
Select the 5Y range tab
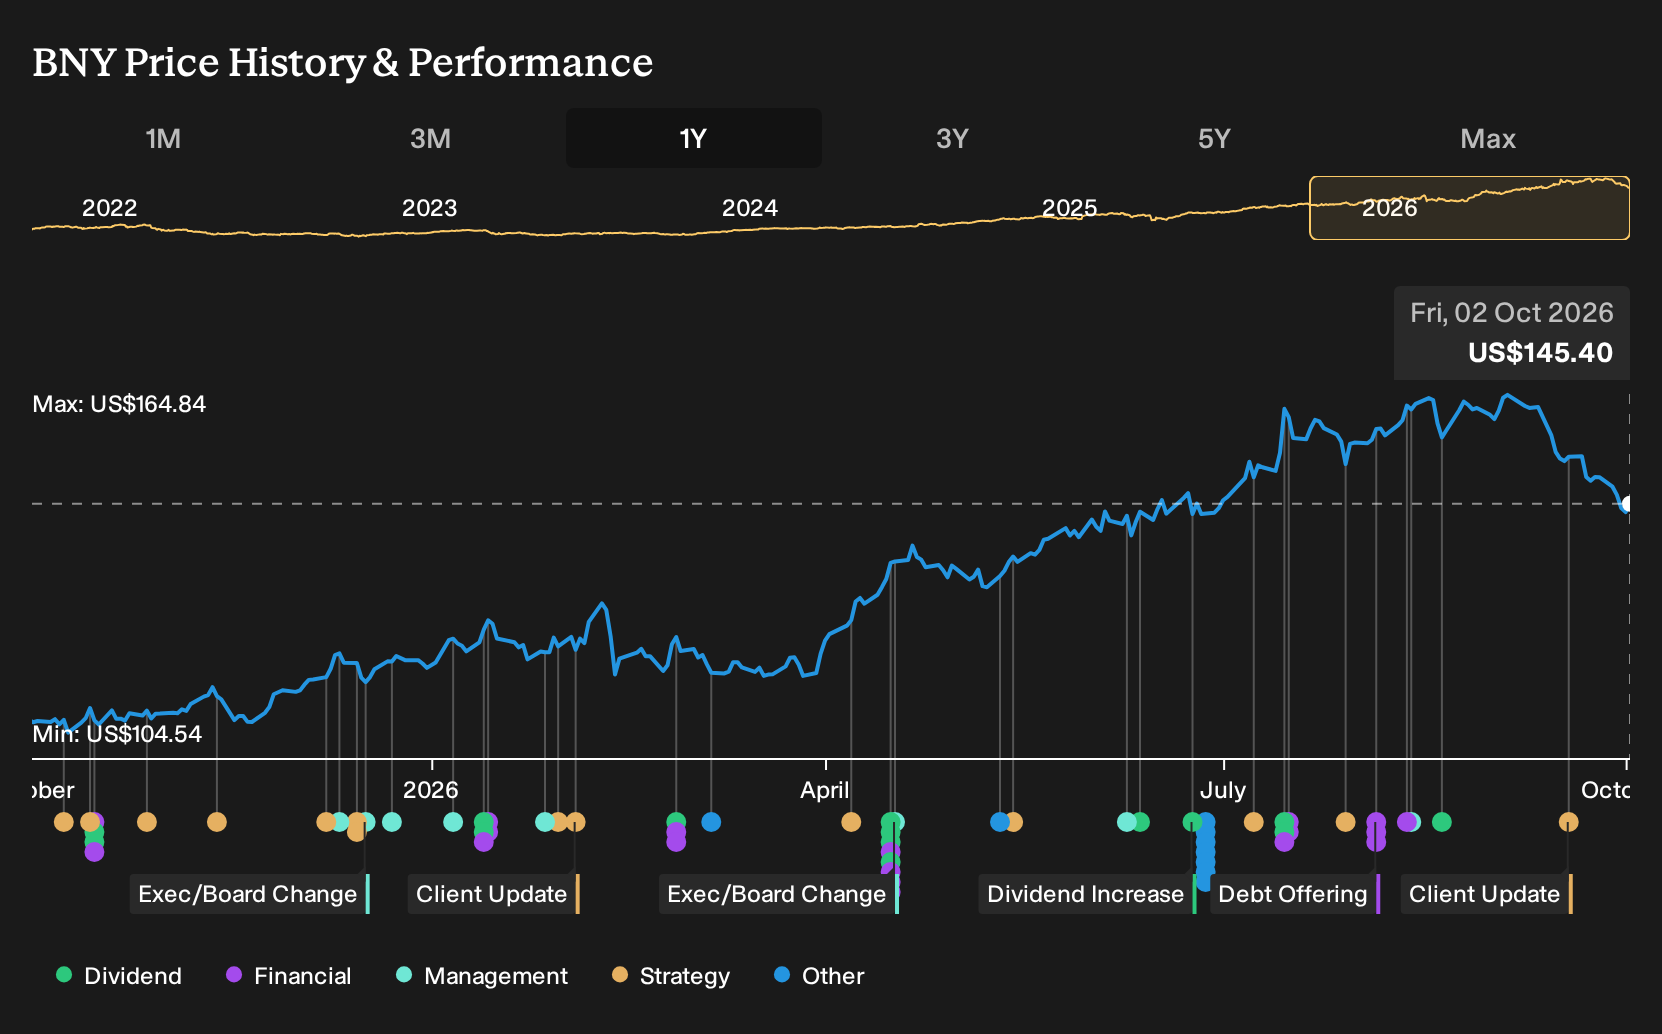pyautogui.click(x=1214, y=138)
